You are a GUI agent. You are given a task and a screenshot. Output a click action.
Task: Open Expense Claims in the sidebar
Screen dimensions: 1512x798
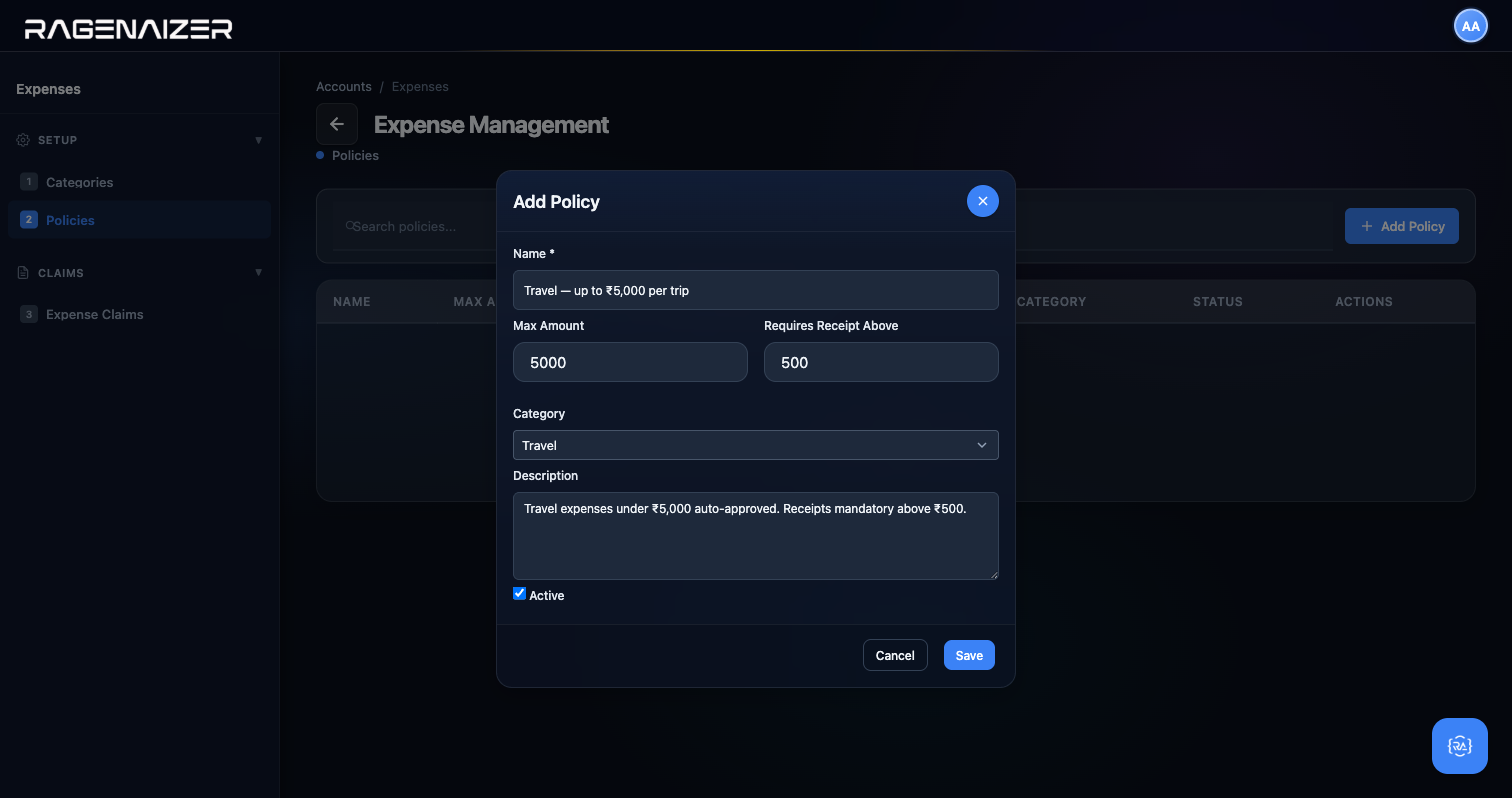pos(139,314)
